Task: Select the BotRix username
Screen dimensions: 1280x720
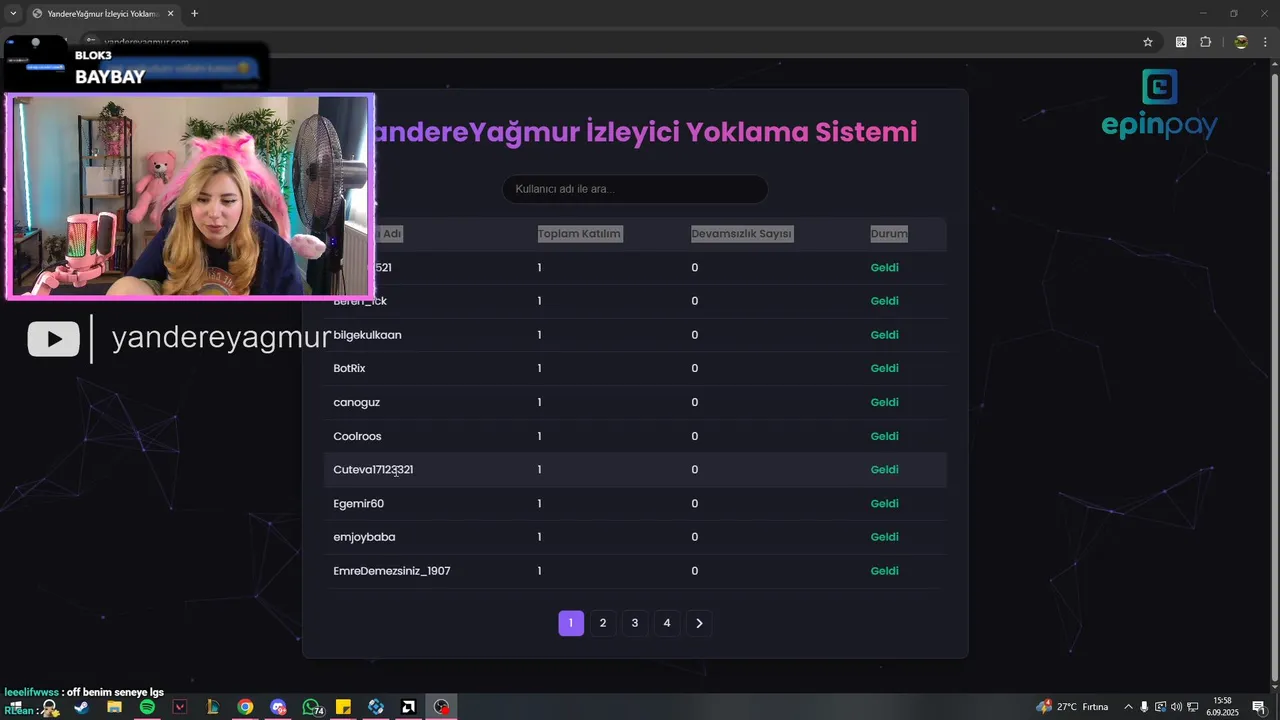Action: (349, 368)
